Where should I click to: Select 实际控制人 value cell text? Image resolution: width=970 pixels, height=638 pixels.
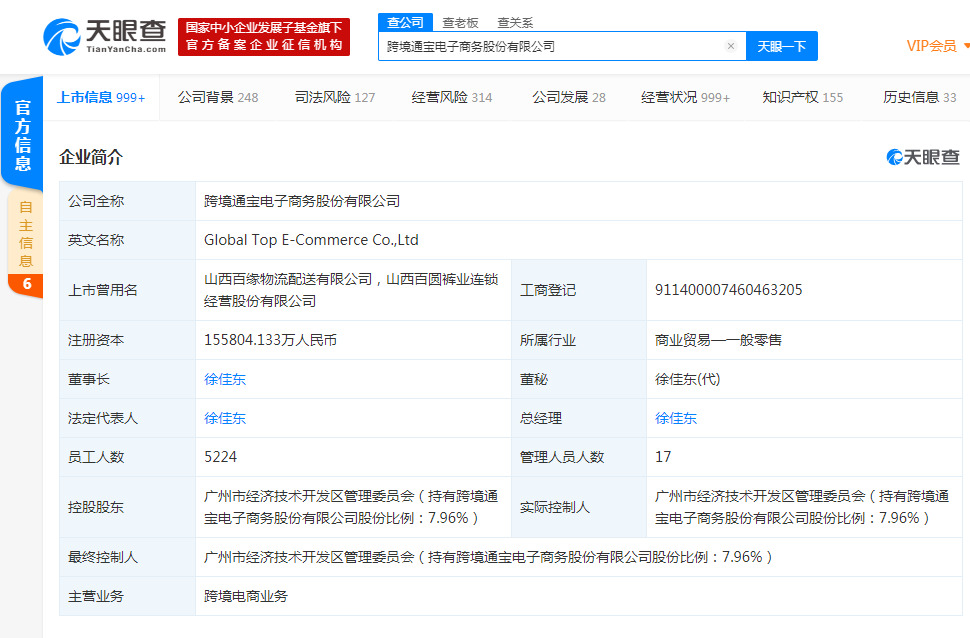coord(802,507)
